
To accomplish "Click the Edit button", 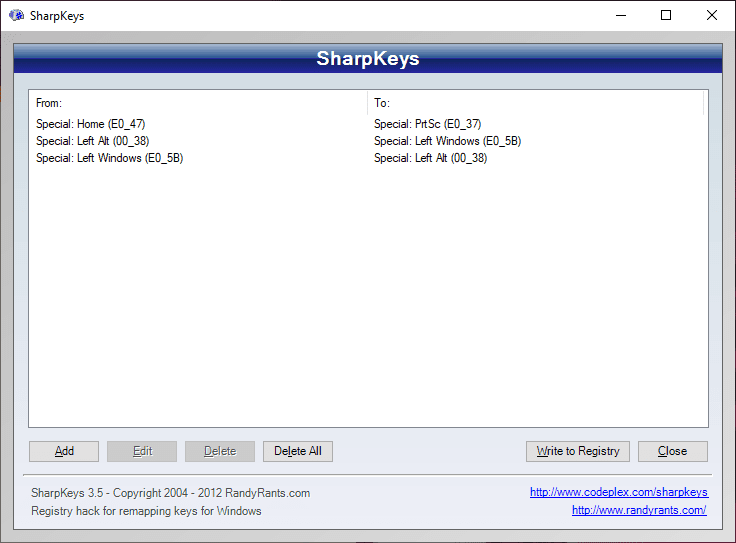I will [x=142, y=451].
